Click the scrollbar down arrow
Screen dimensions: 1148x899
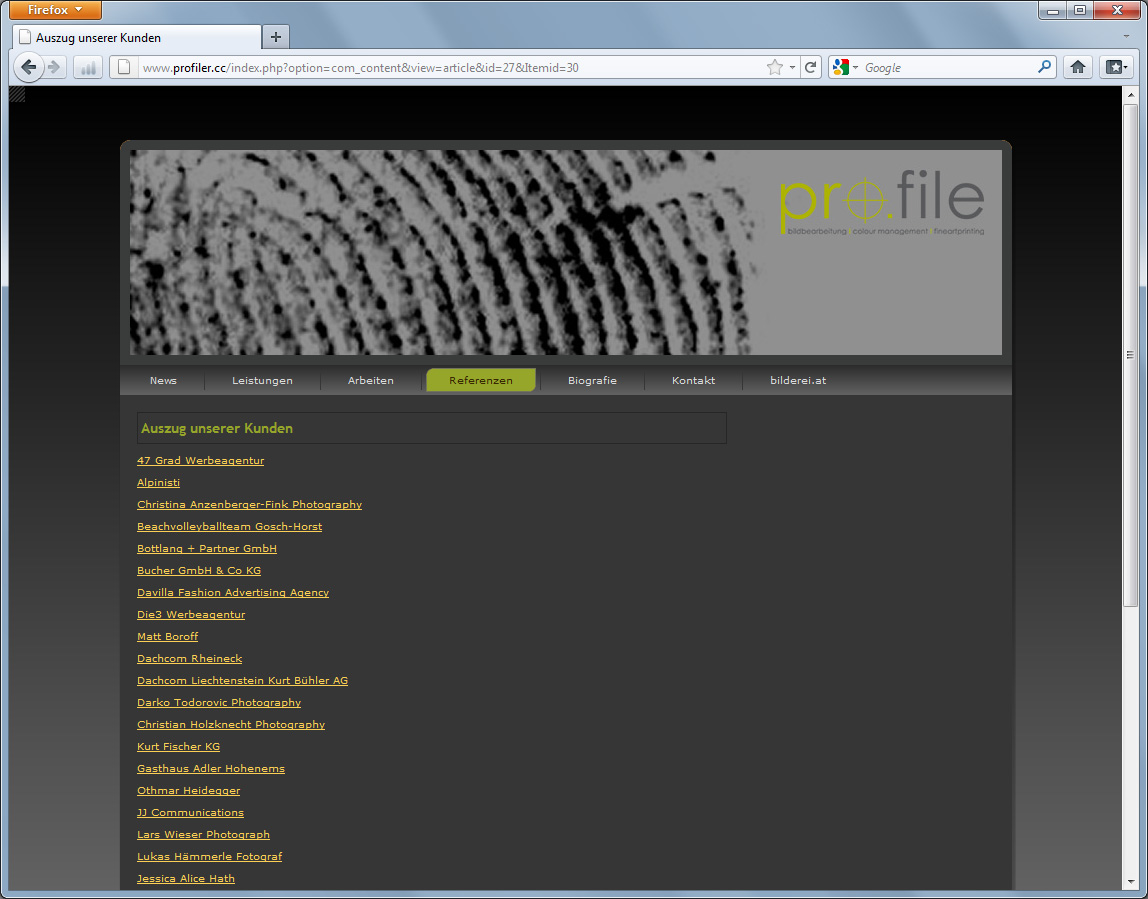[x=1130, y=881]
